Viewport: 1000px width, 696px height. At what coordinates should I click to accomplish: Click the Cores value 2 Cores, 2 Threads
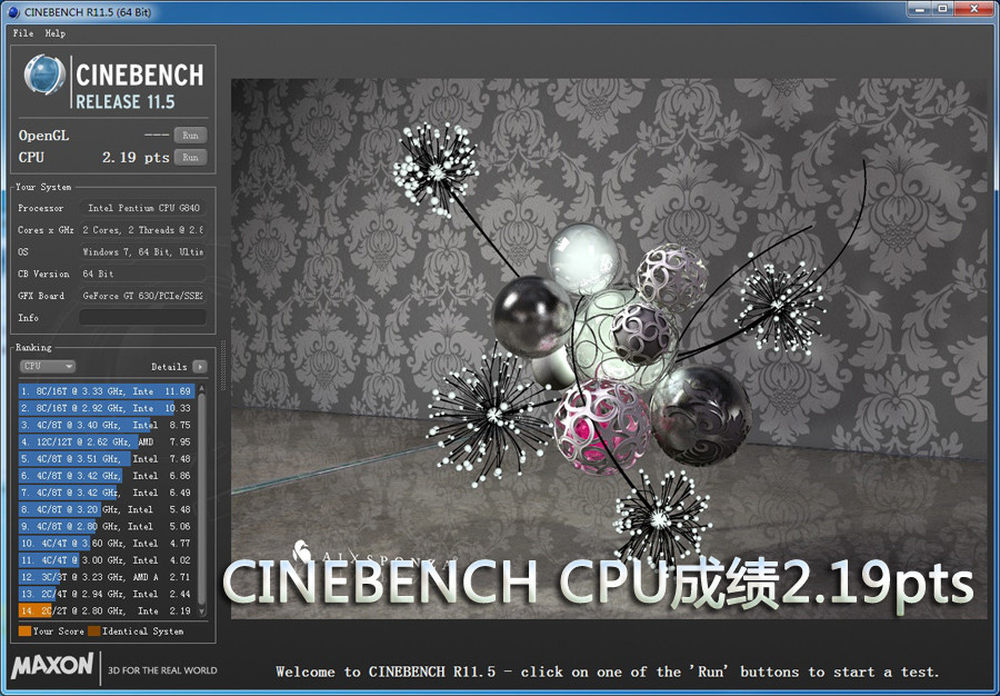point(143,230)
